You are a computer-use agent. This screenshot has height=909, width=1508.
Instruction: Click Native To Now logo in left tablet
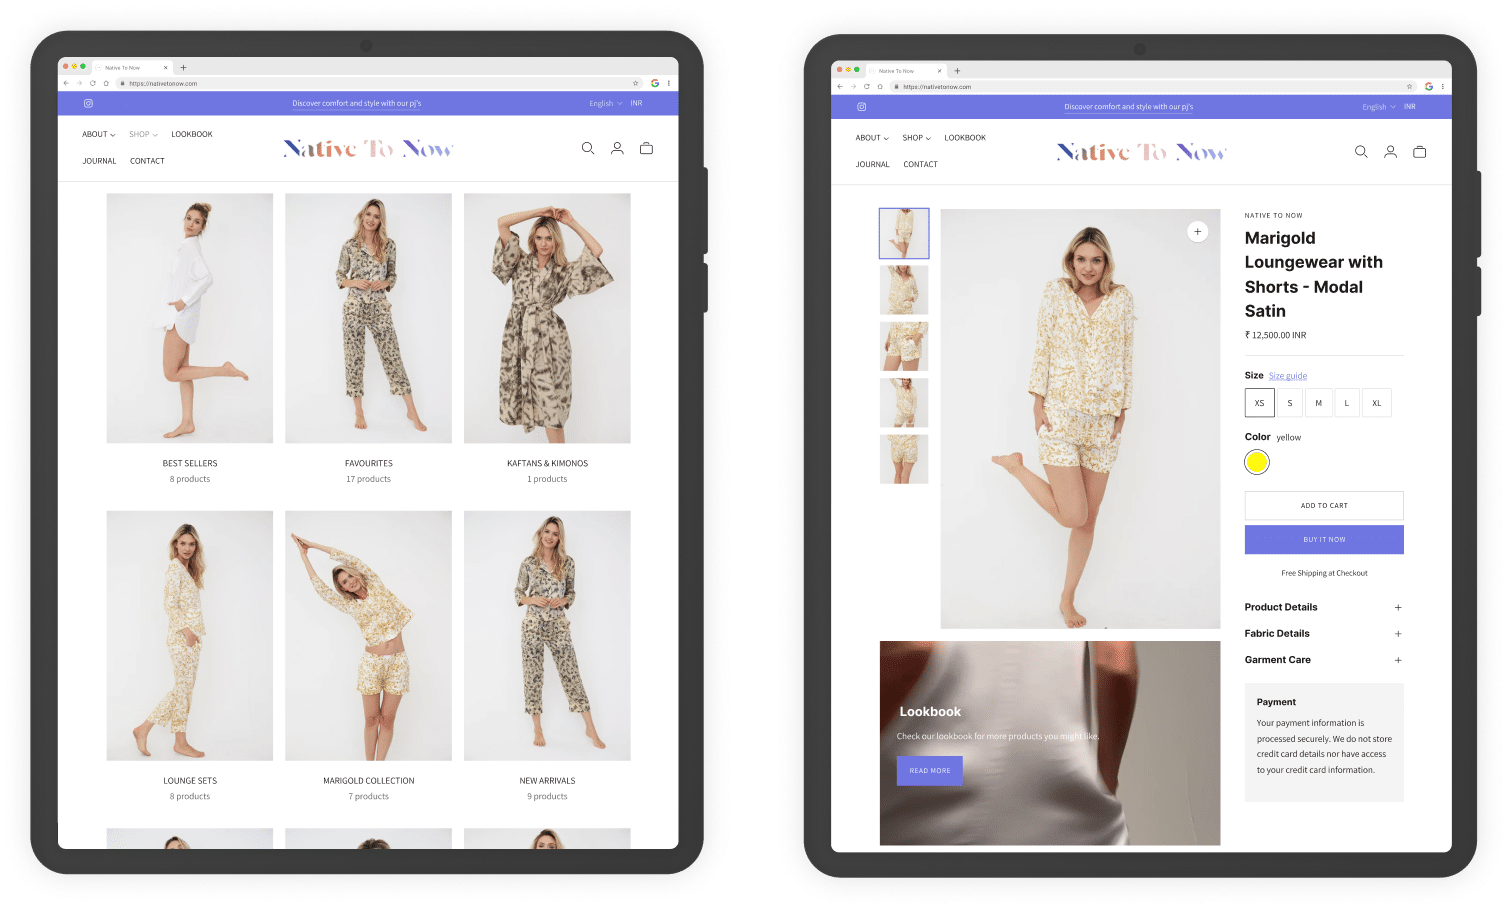point(368,148)
